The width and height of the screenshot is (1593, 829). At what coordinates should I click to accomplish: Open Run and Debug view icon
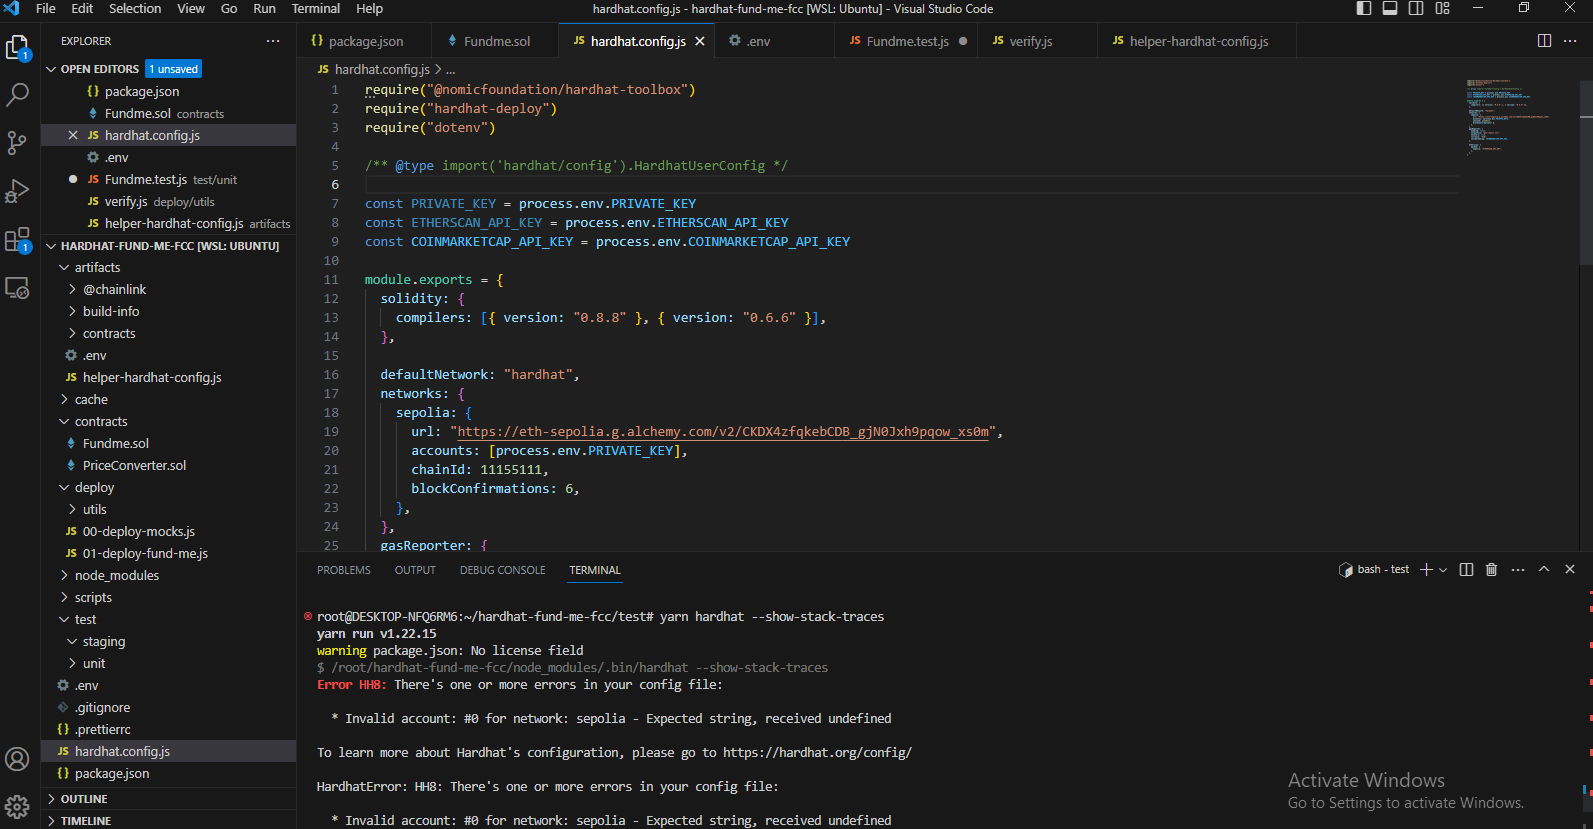18,191
